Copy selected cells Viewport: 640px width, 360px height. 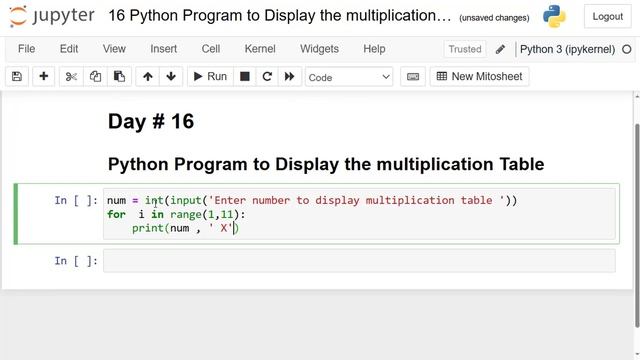click(95, 76)
